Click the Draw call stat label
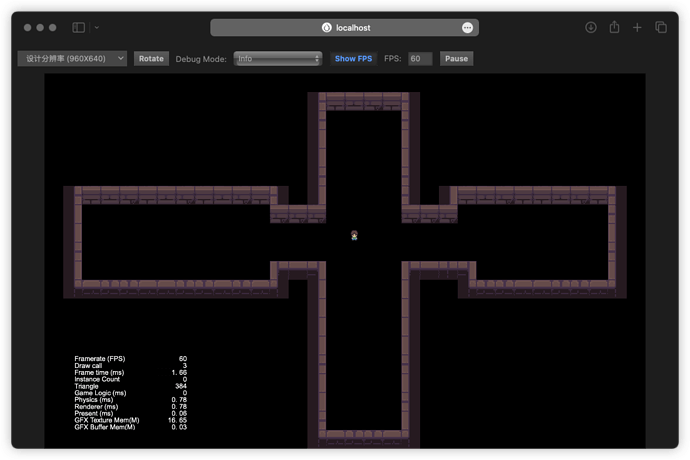The width and height of the screenshot is (690, 460). [x=88, y=365]
